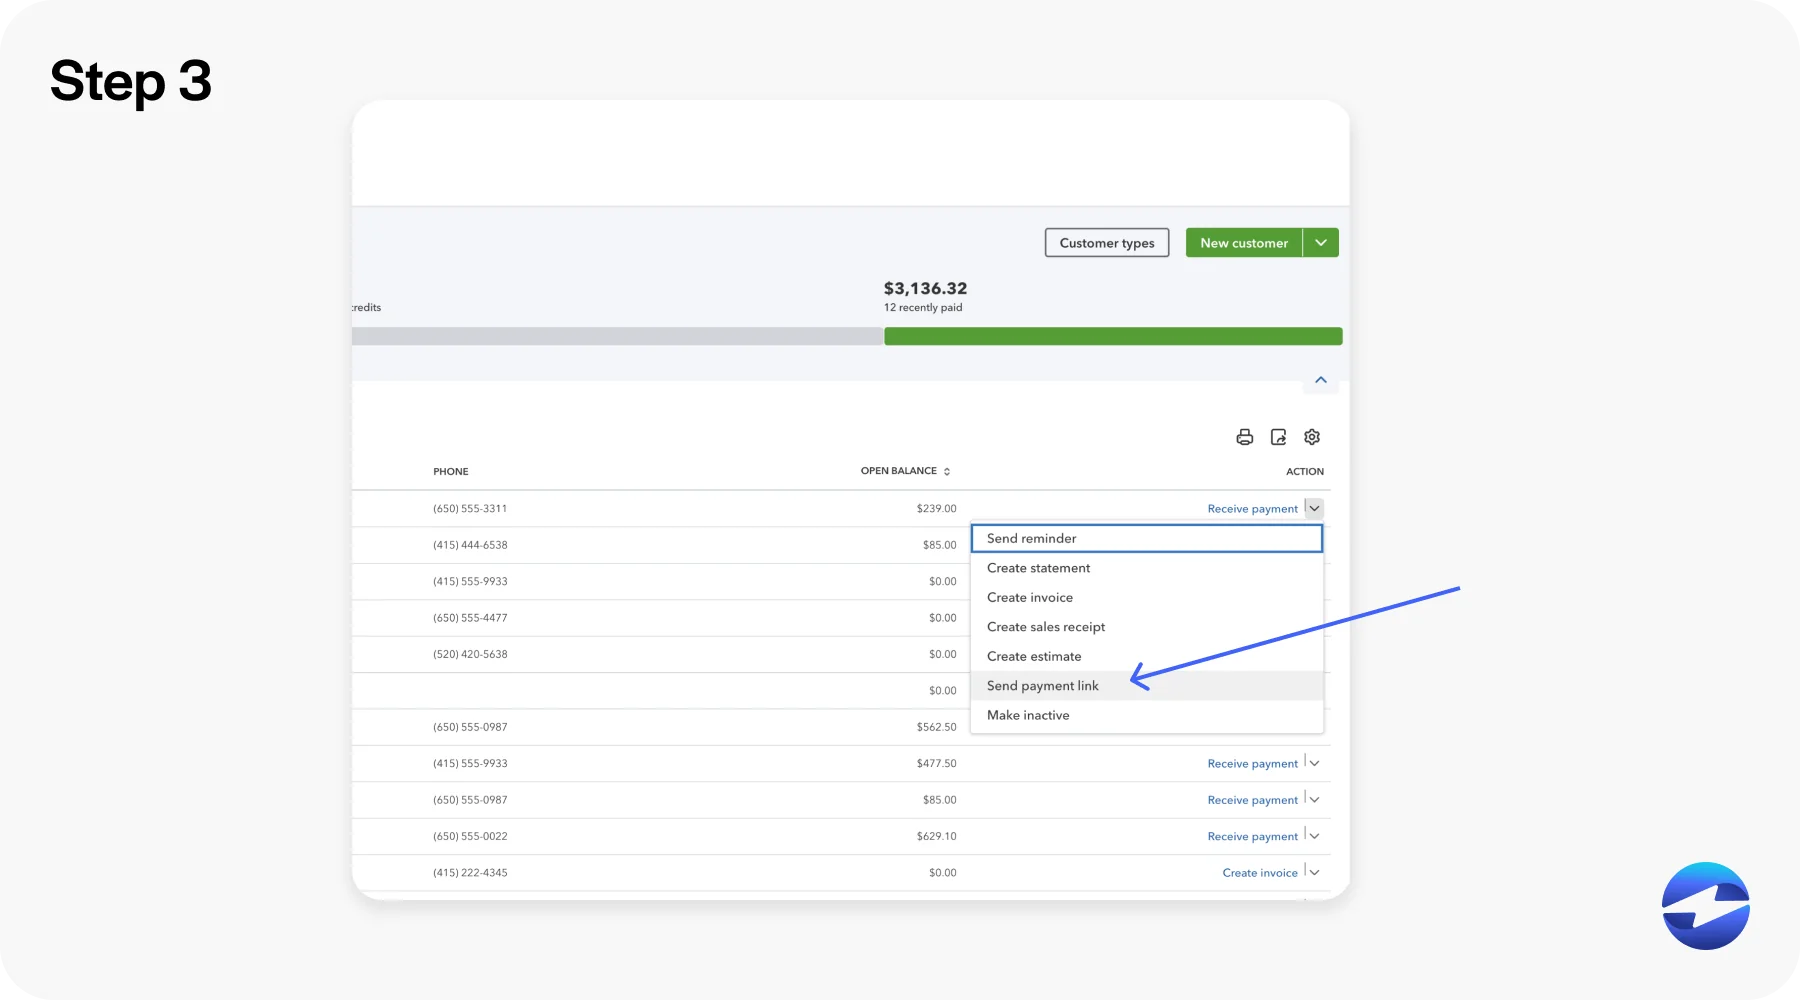Click the $3,136.32 recently paid amount
The image size is (1800, 1000).
tap(925, 288)
